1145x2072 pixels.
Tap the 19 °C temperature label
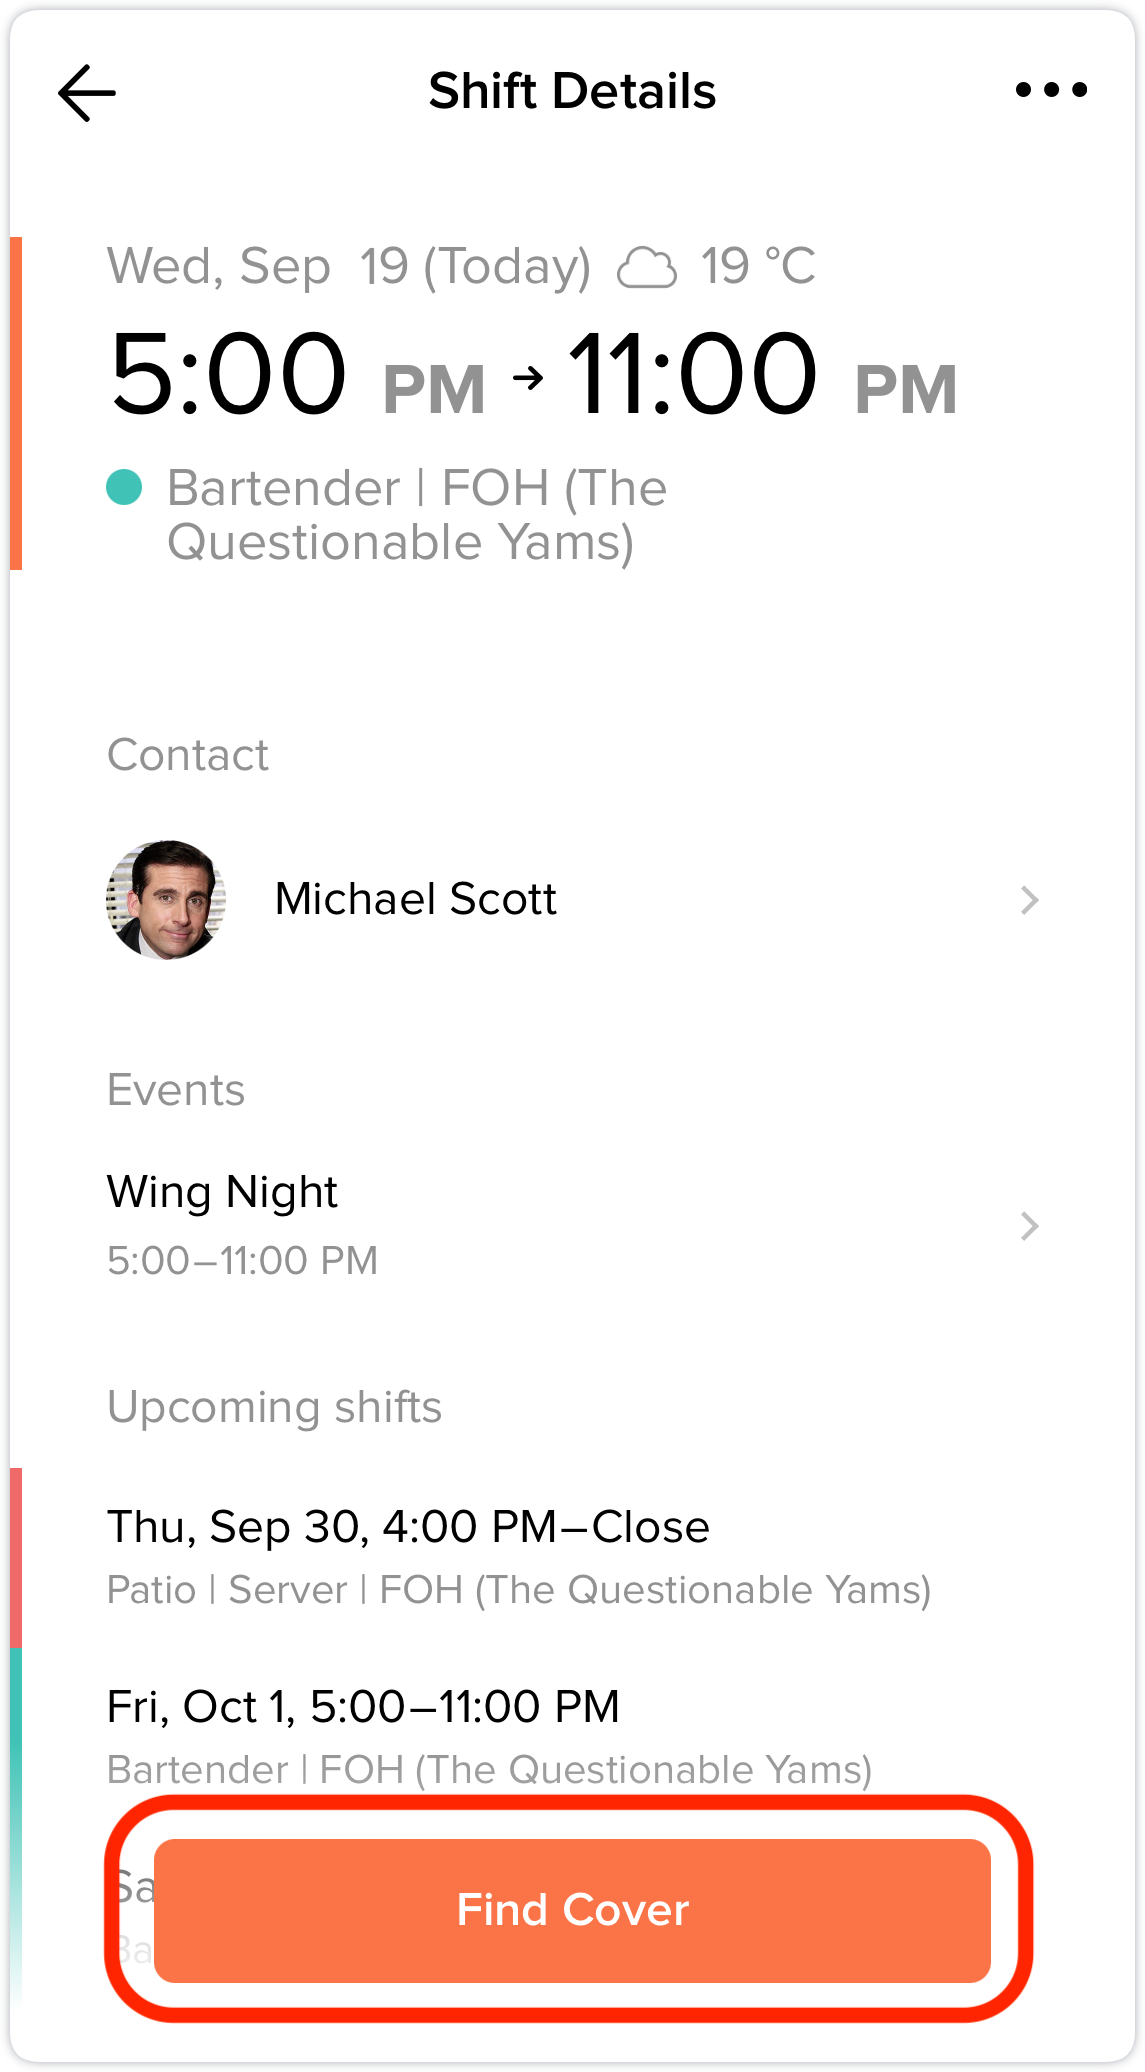758,266
